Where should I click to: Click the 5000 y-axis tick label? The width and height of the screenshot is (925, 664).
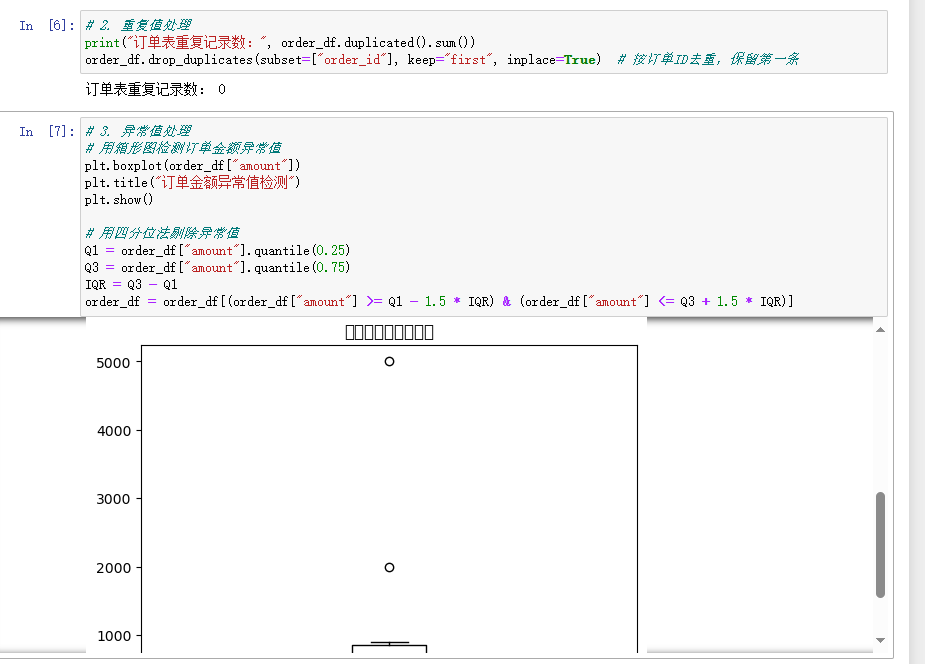[x=113, y=363]
